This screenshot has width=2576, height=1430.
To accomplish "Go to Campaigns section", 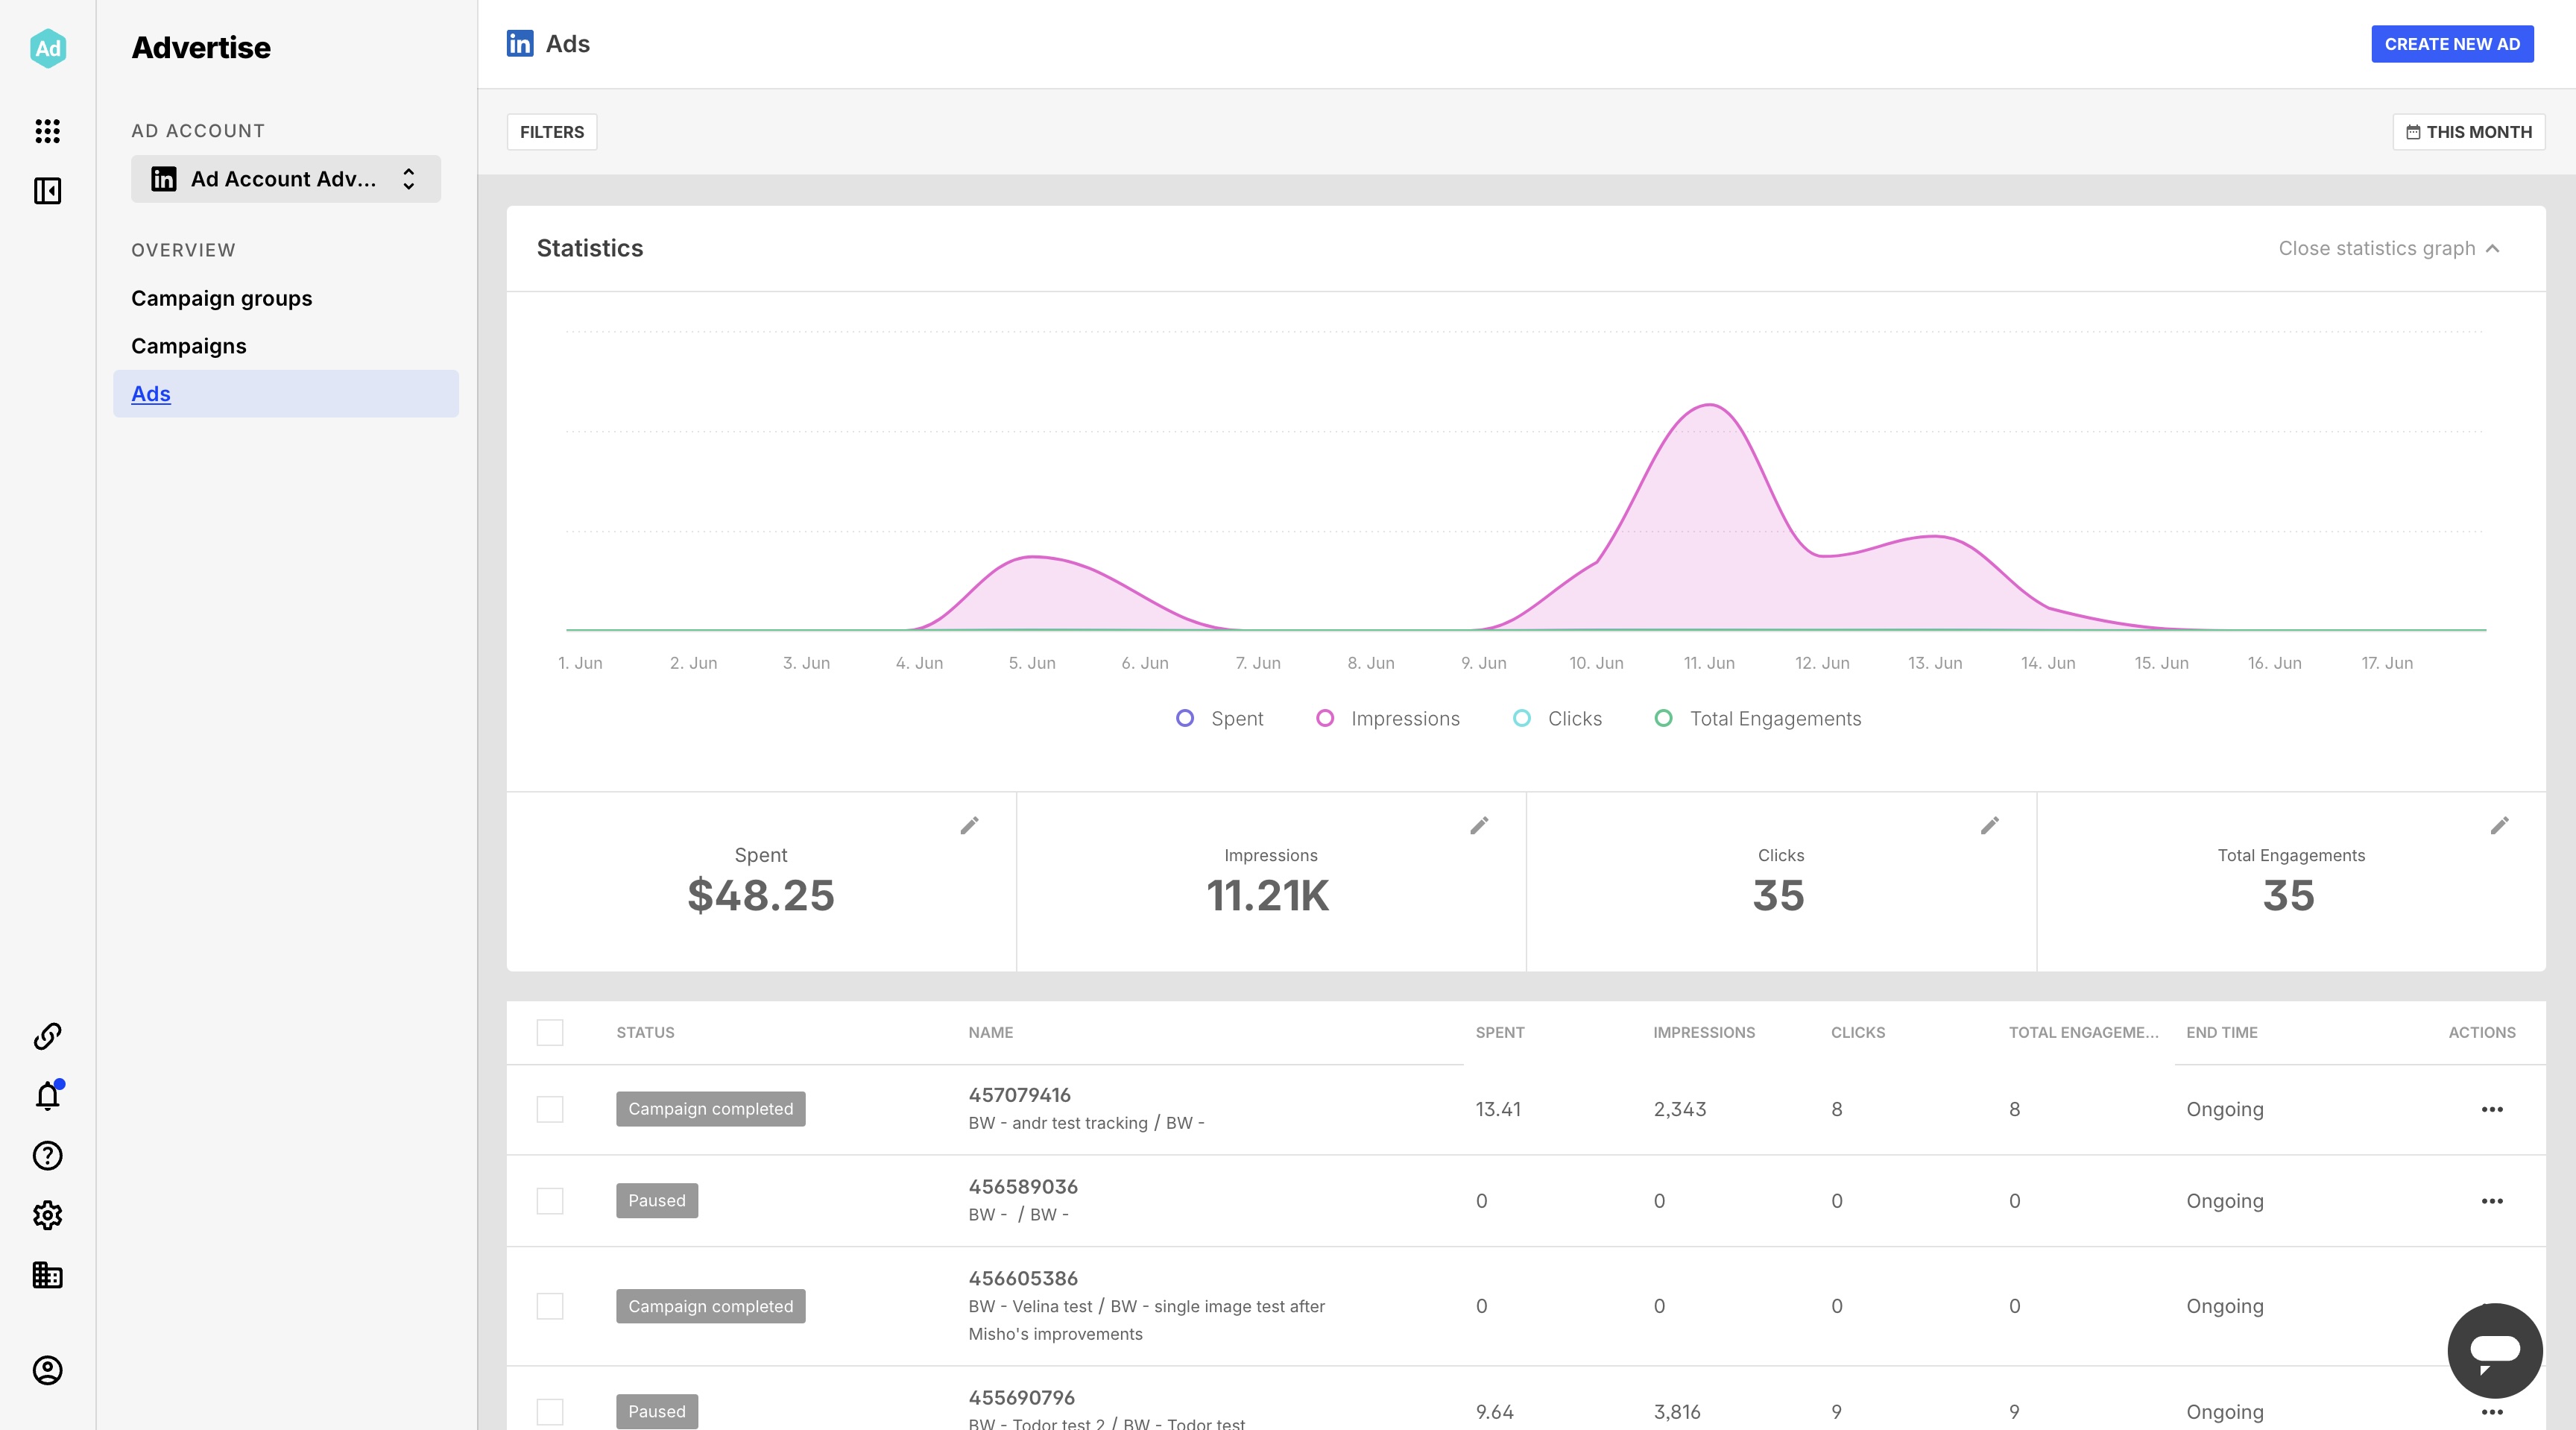I will 189,346.
